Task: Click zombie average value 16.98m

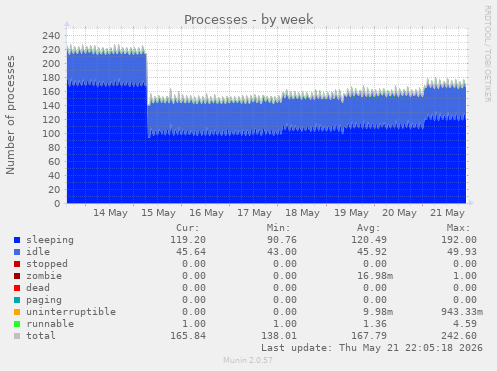Action: tap(375, 276)
